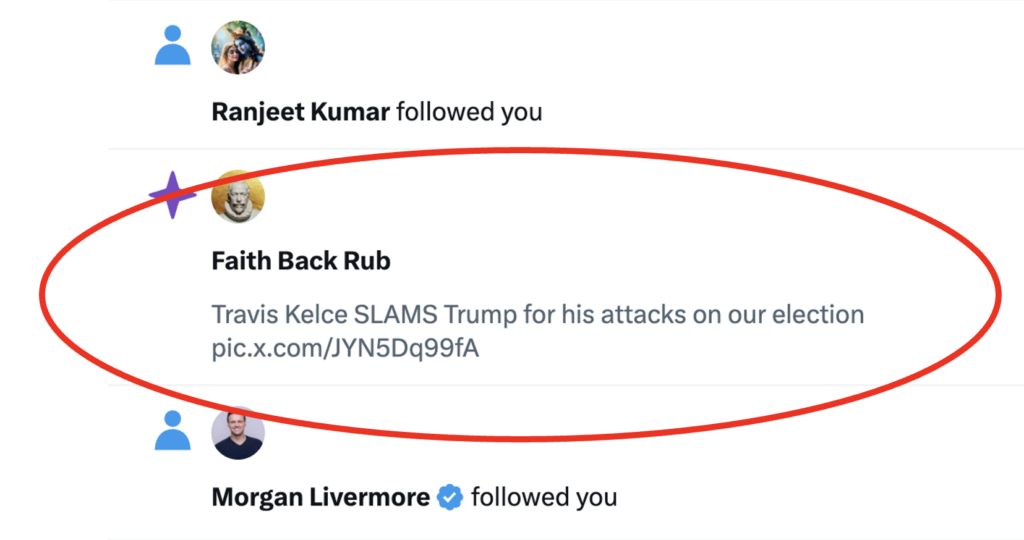The height and width of the screenshot is (540, 1024).
Task: Open Faith Back Rub's statue avatar
Action: 238,196
